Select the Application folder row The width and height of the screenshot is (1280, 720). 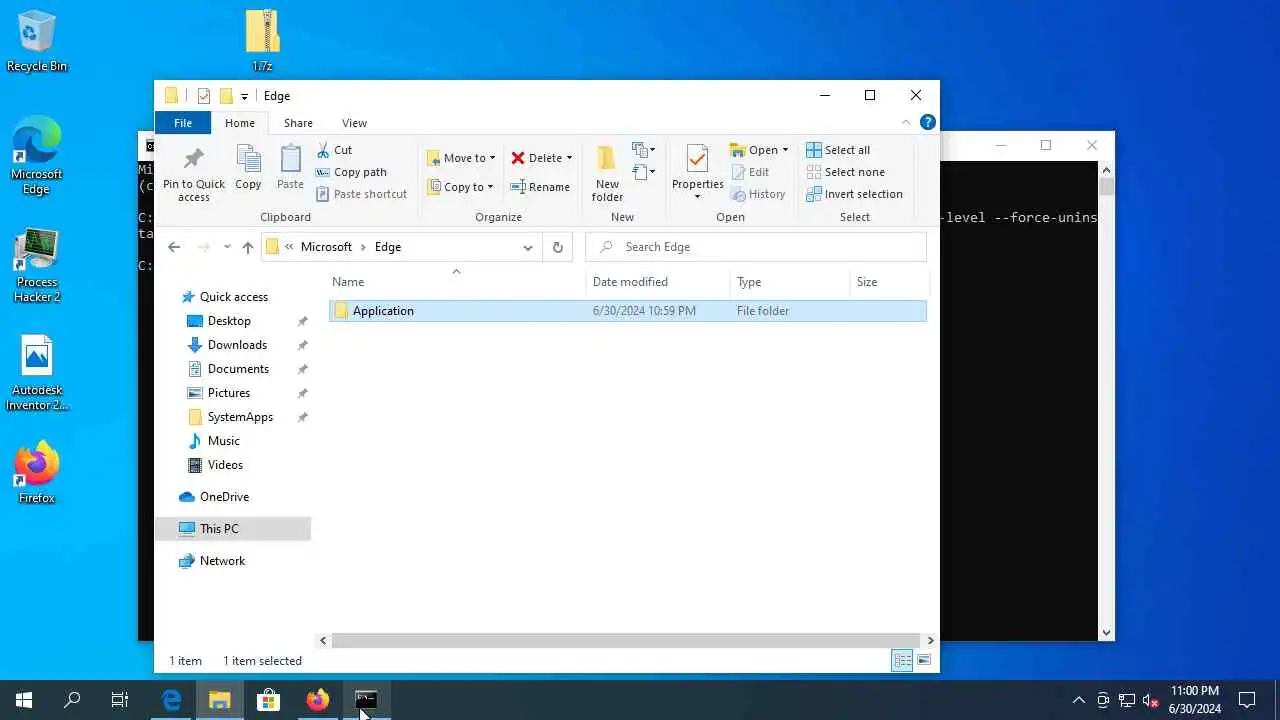pos(628,311)
